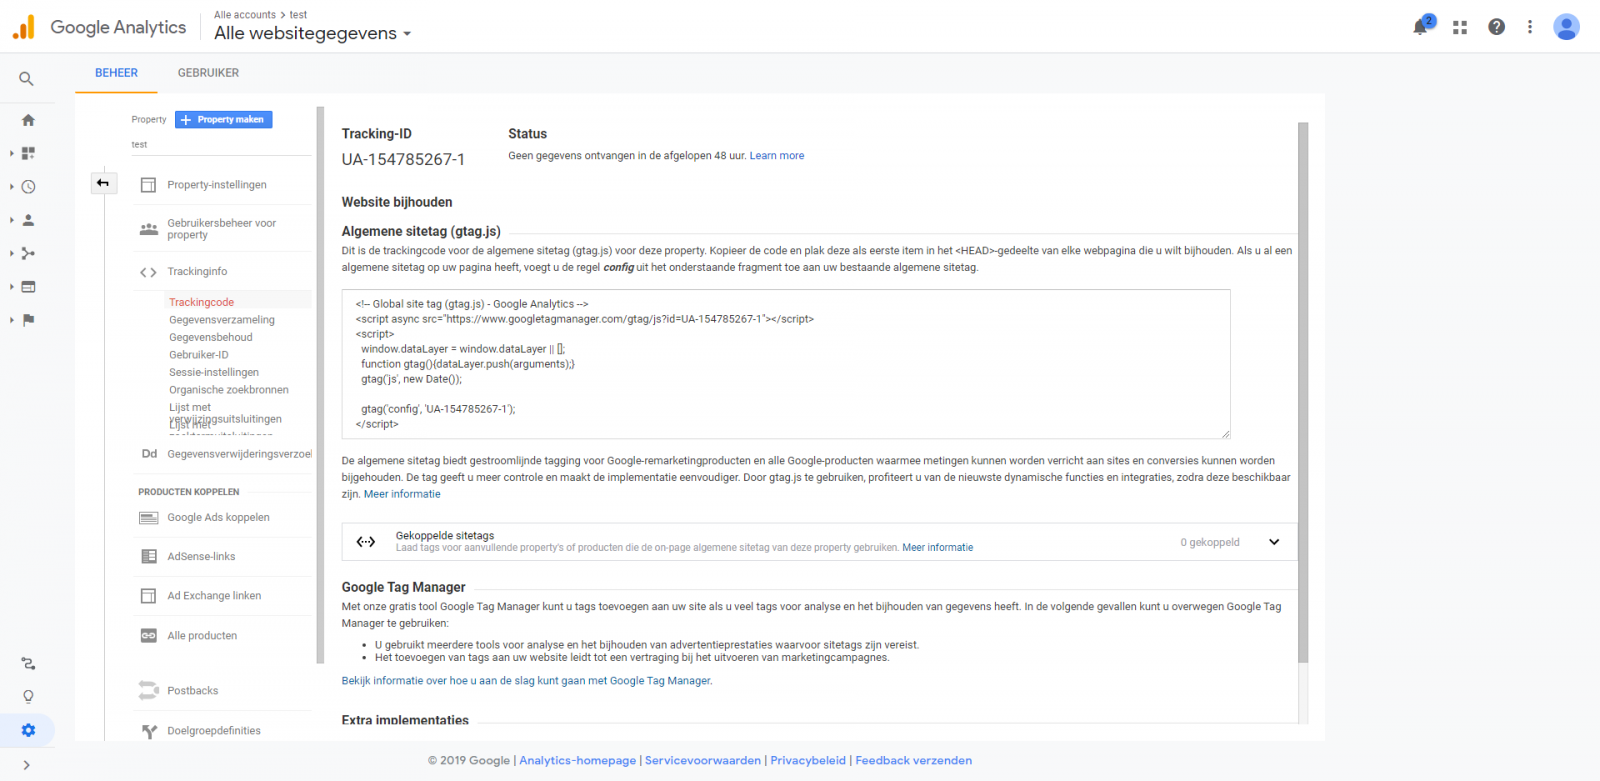Open Conversions flag icon
This screenshot has width=1600, height=781.
tap(28, 320)
